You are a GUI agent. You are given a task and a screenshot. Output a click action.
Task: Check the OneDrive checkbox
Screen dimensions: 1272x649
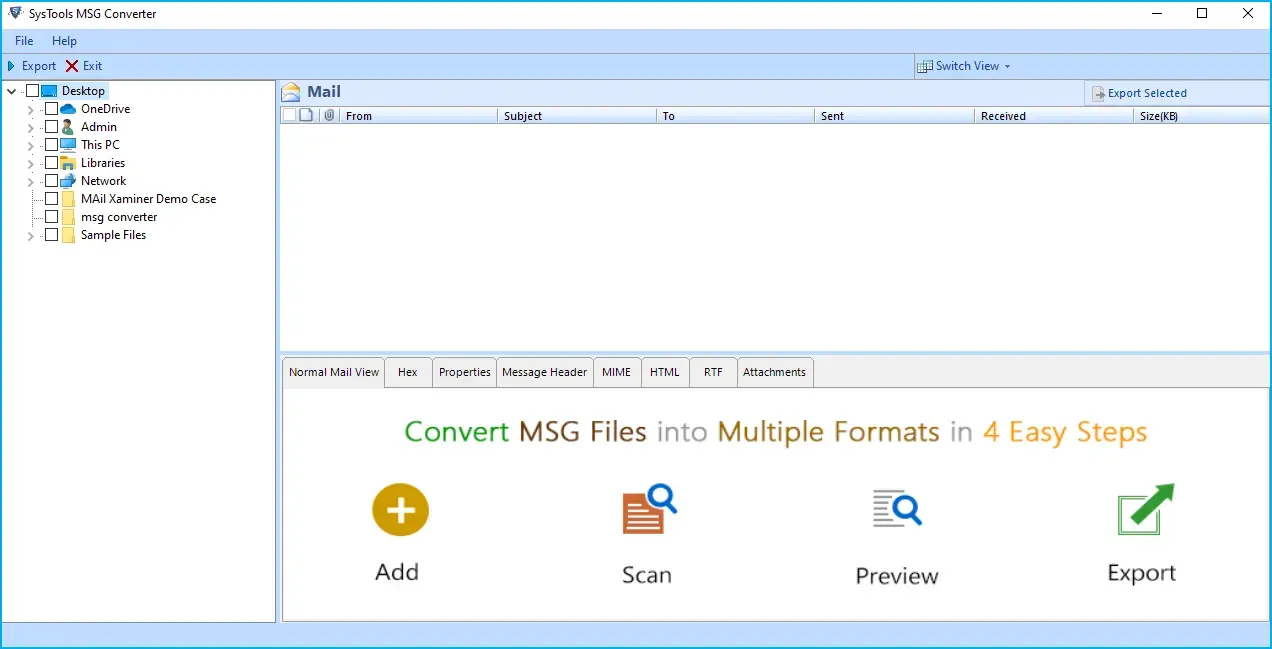pyautogui.click(x=51, y=109)
